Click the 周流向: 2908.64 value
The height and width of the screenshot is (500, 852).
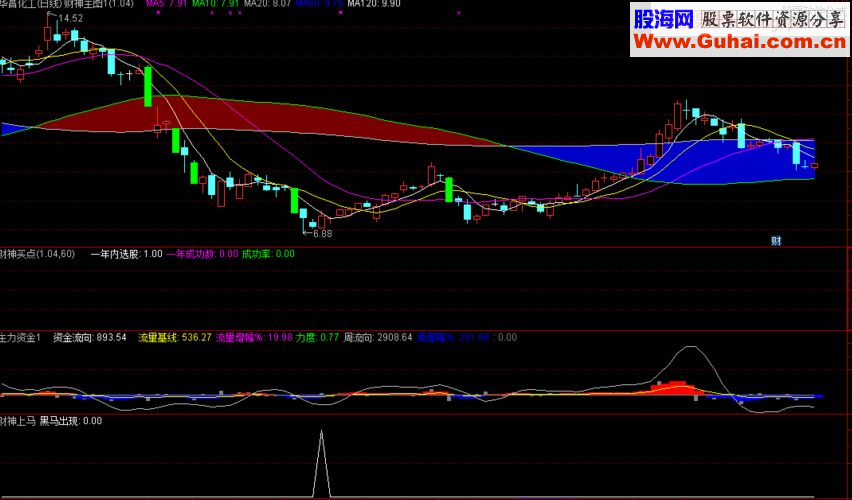pos(378,338)
